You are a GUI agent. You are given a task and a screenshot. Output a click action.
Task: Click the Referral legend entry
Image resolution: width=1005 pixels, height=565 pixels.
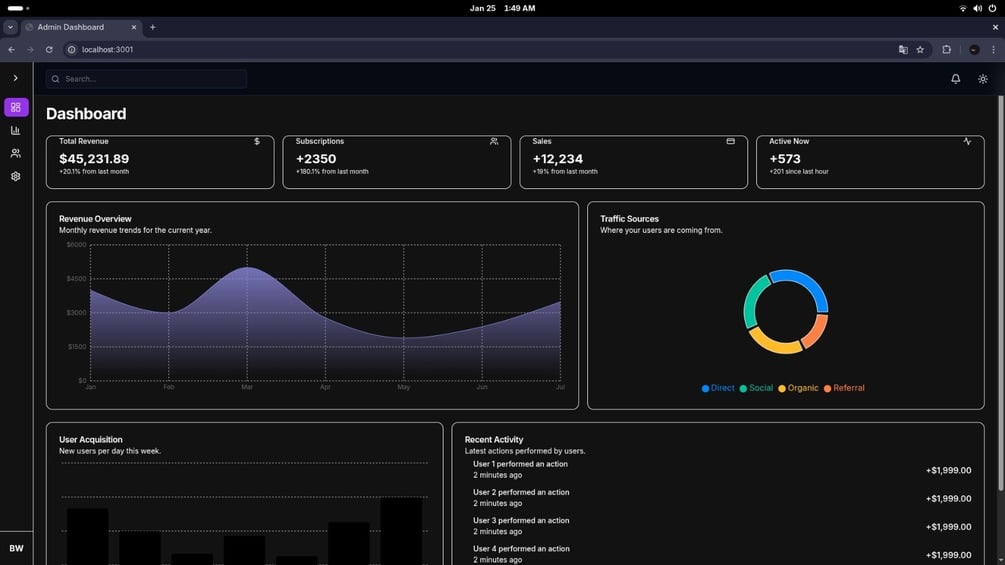pos(843,388)
